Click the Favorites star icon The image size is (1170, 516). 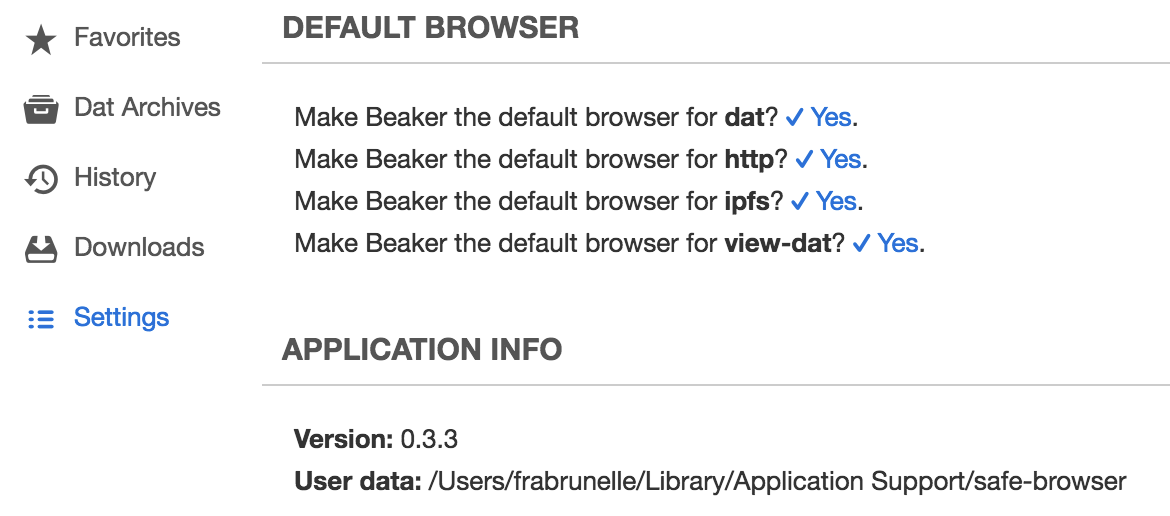click(x=41, y=39)
